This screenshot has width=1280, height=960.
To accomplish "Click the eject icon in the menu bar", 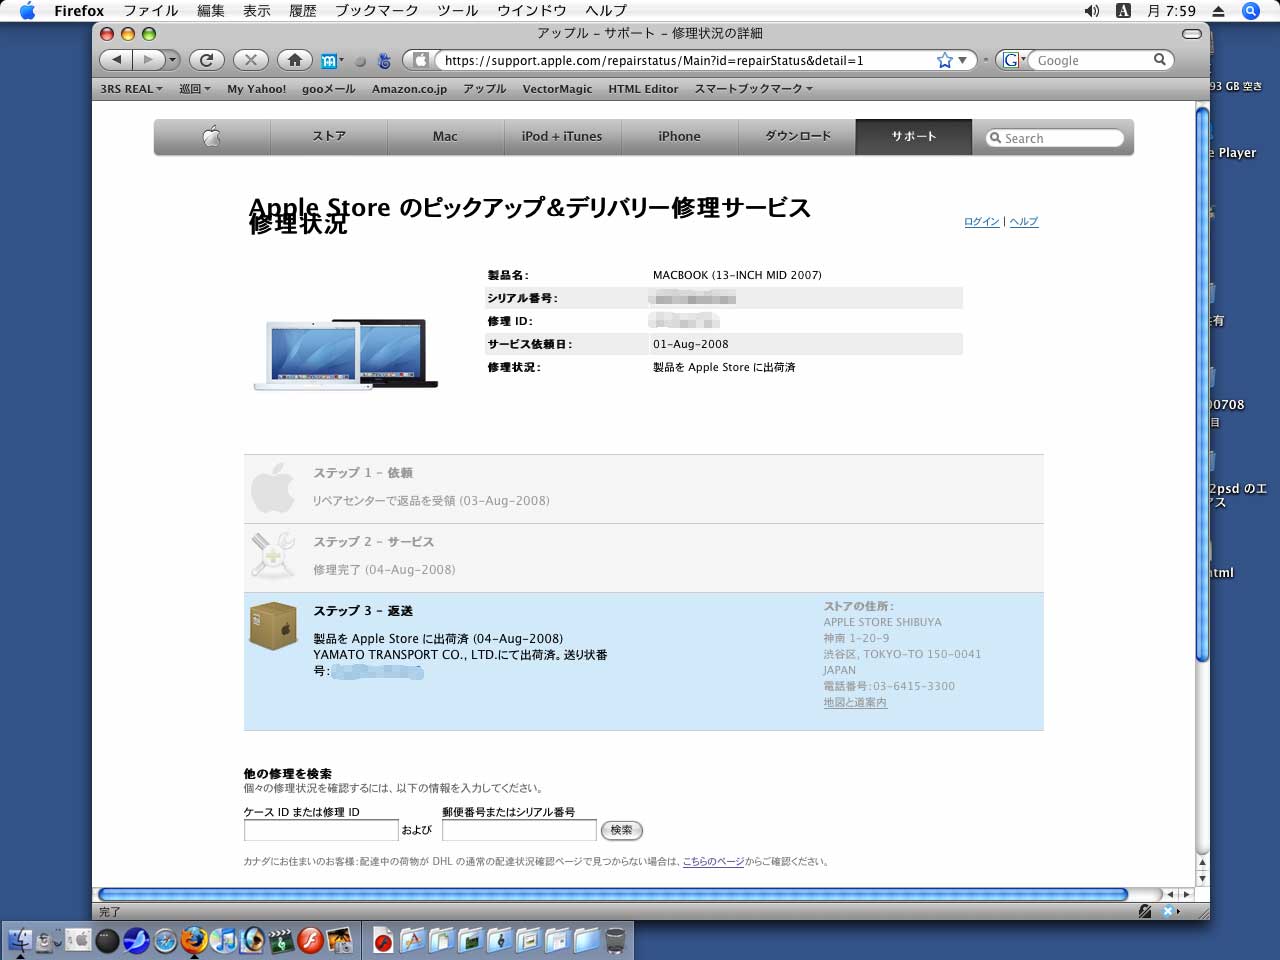I will (x=1218, y=11).
